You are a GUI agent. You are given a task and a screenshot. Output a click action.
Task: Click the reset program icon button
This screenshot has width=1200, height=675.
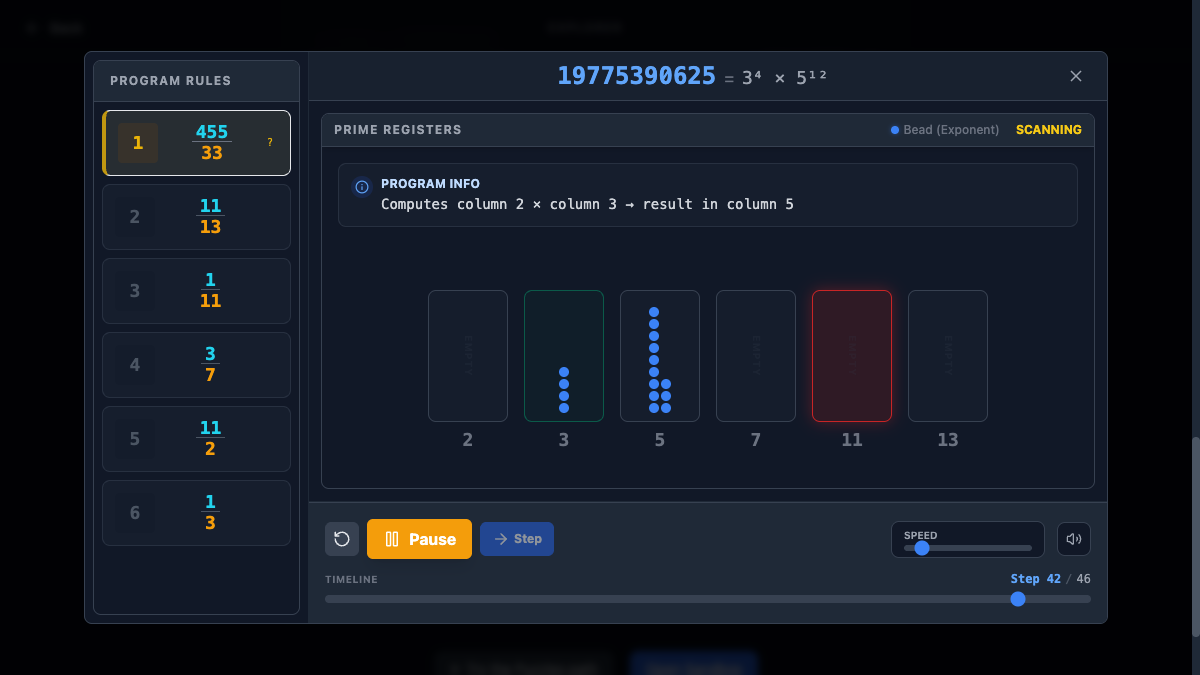[342, 539]
